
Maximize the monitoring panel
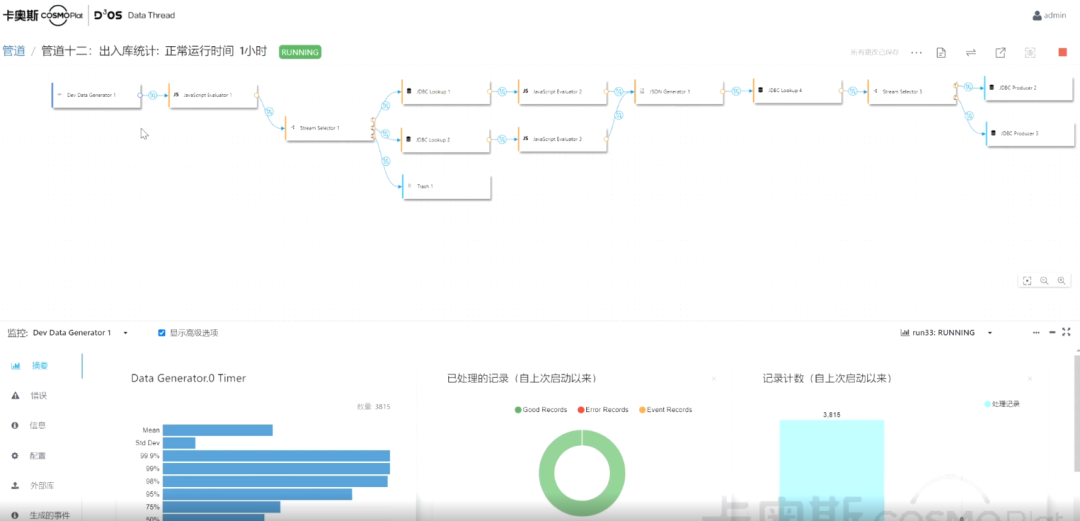[x=1067, y=332]
